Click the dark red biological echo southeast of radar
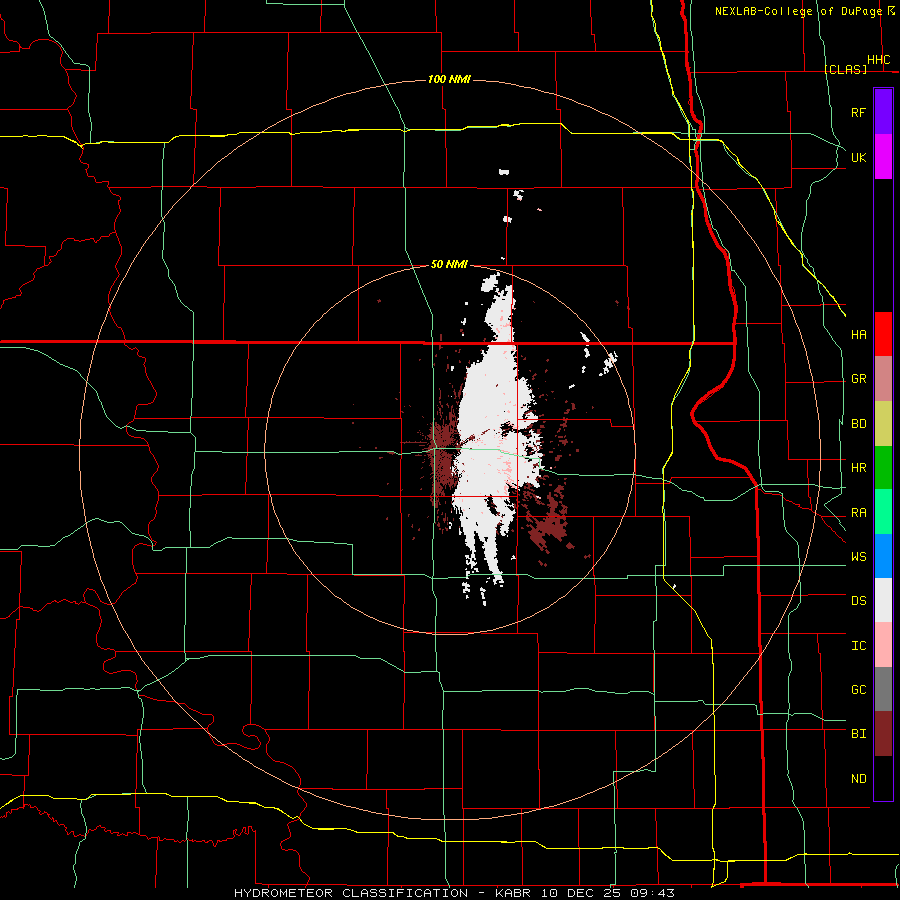Screen dimensions: 900x900 [x=550, y=523]
